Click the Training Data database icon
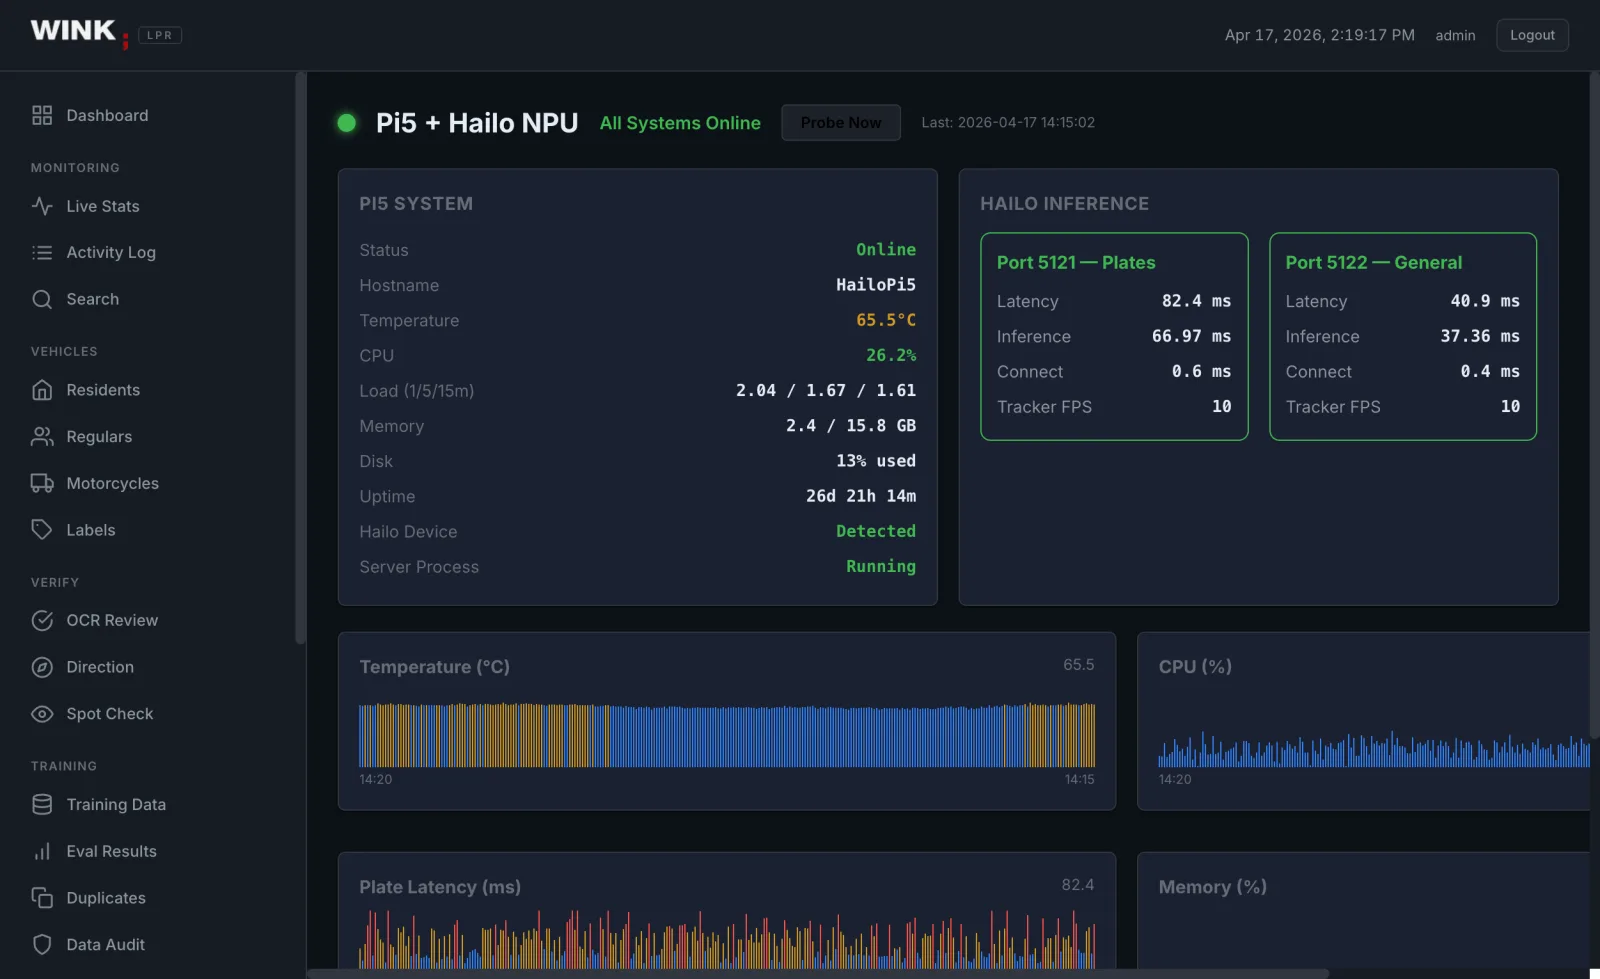Image resolution: width=1600 pixels, height=979 pixels. [42, 804]
